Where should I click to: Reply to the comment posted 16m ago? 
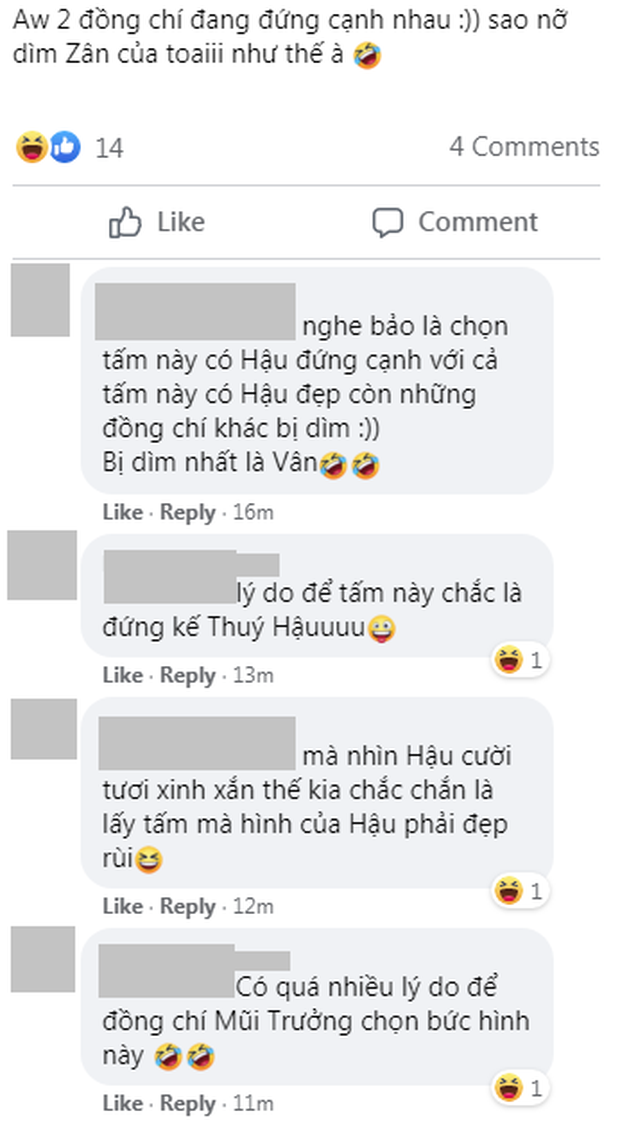[188, 512]
